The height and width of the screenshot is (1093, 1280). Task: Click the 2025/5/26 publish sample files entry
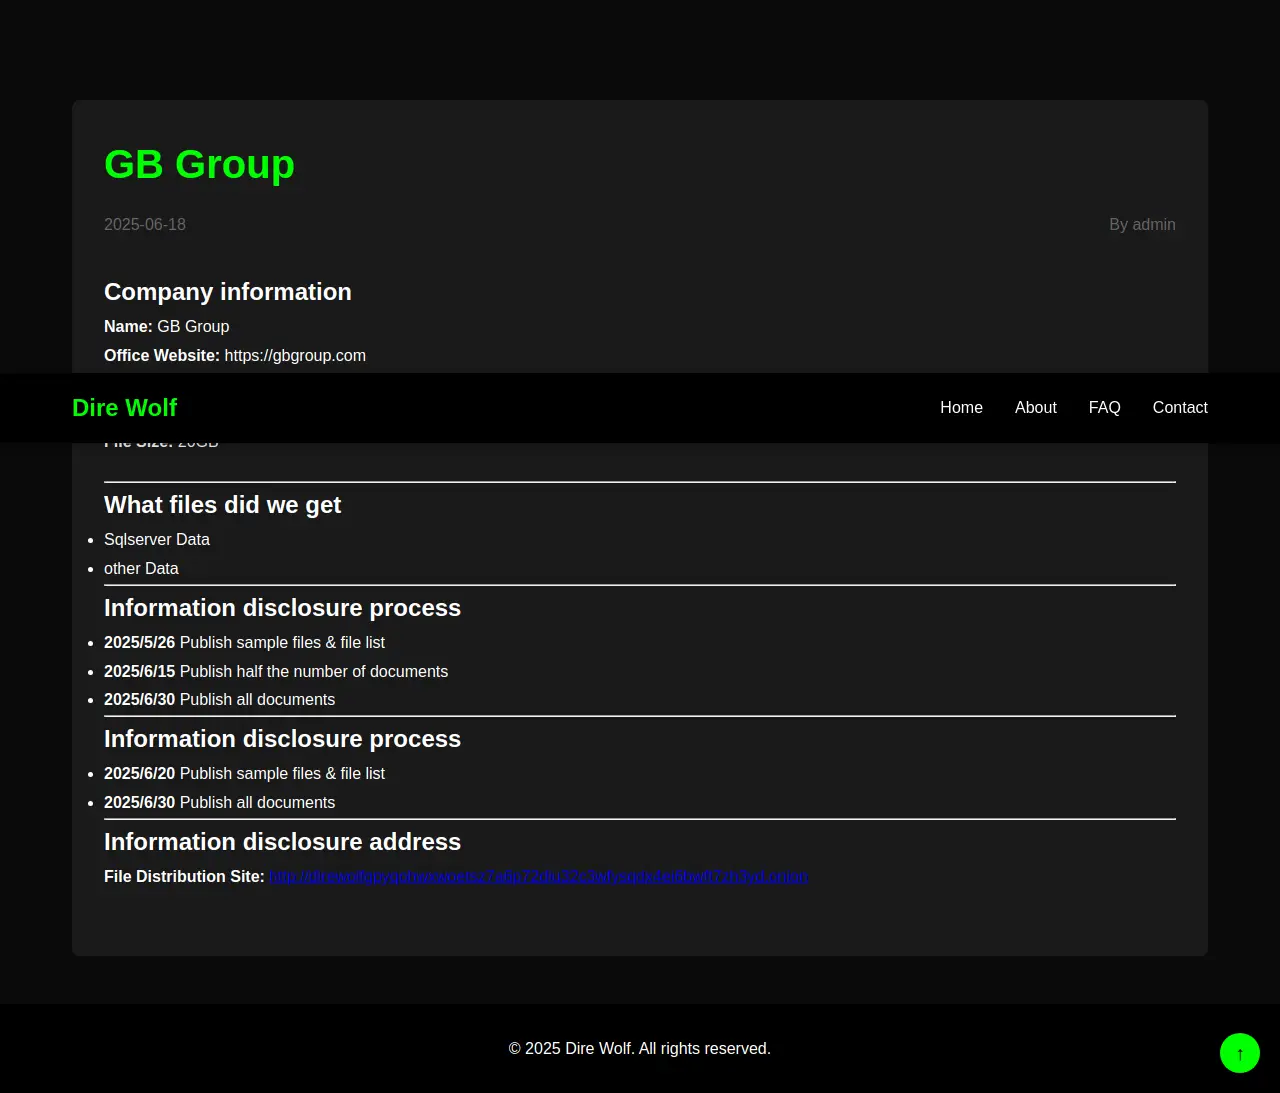[244, 643]
